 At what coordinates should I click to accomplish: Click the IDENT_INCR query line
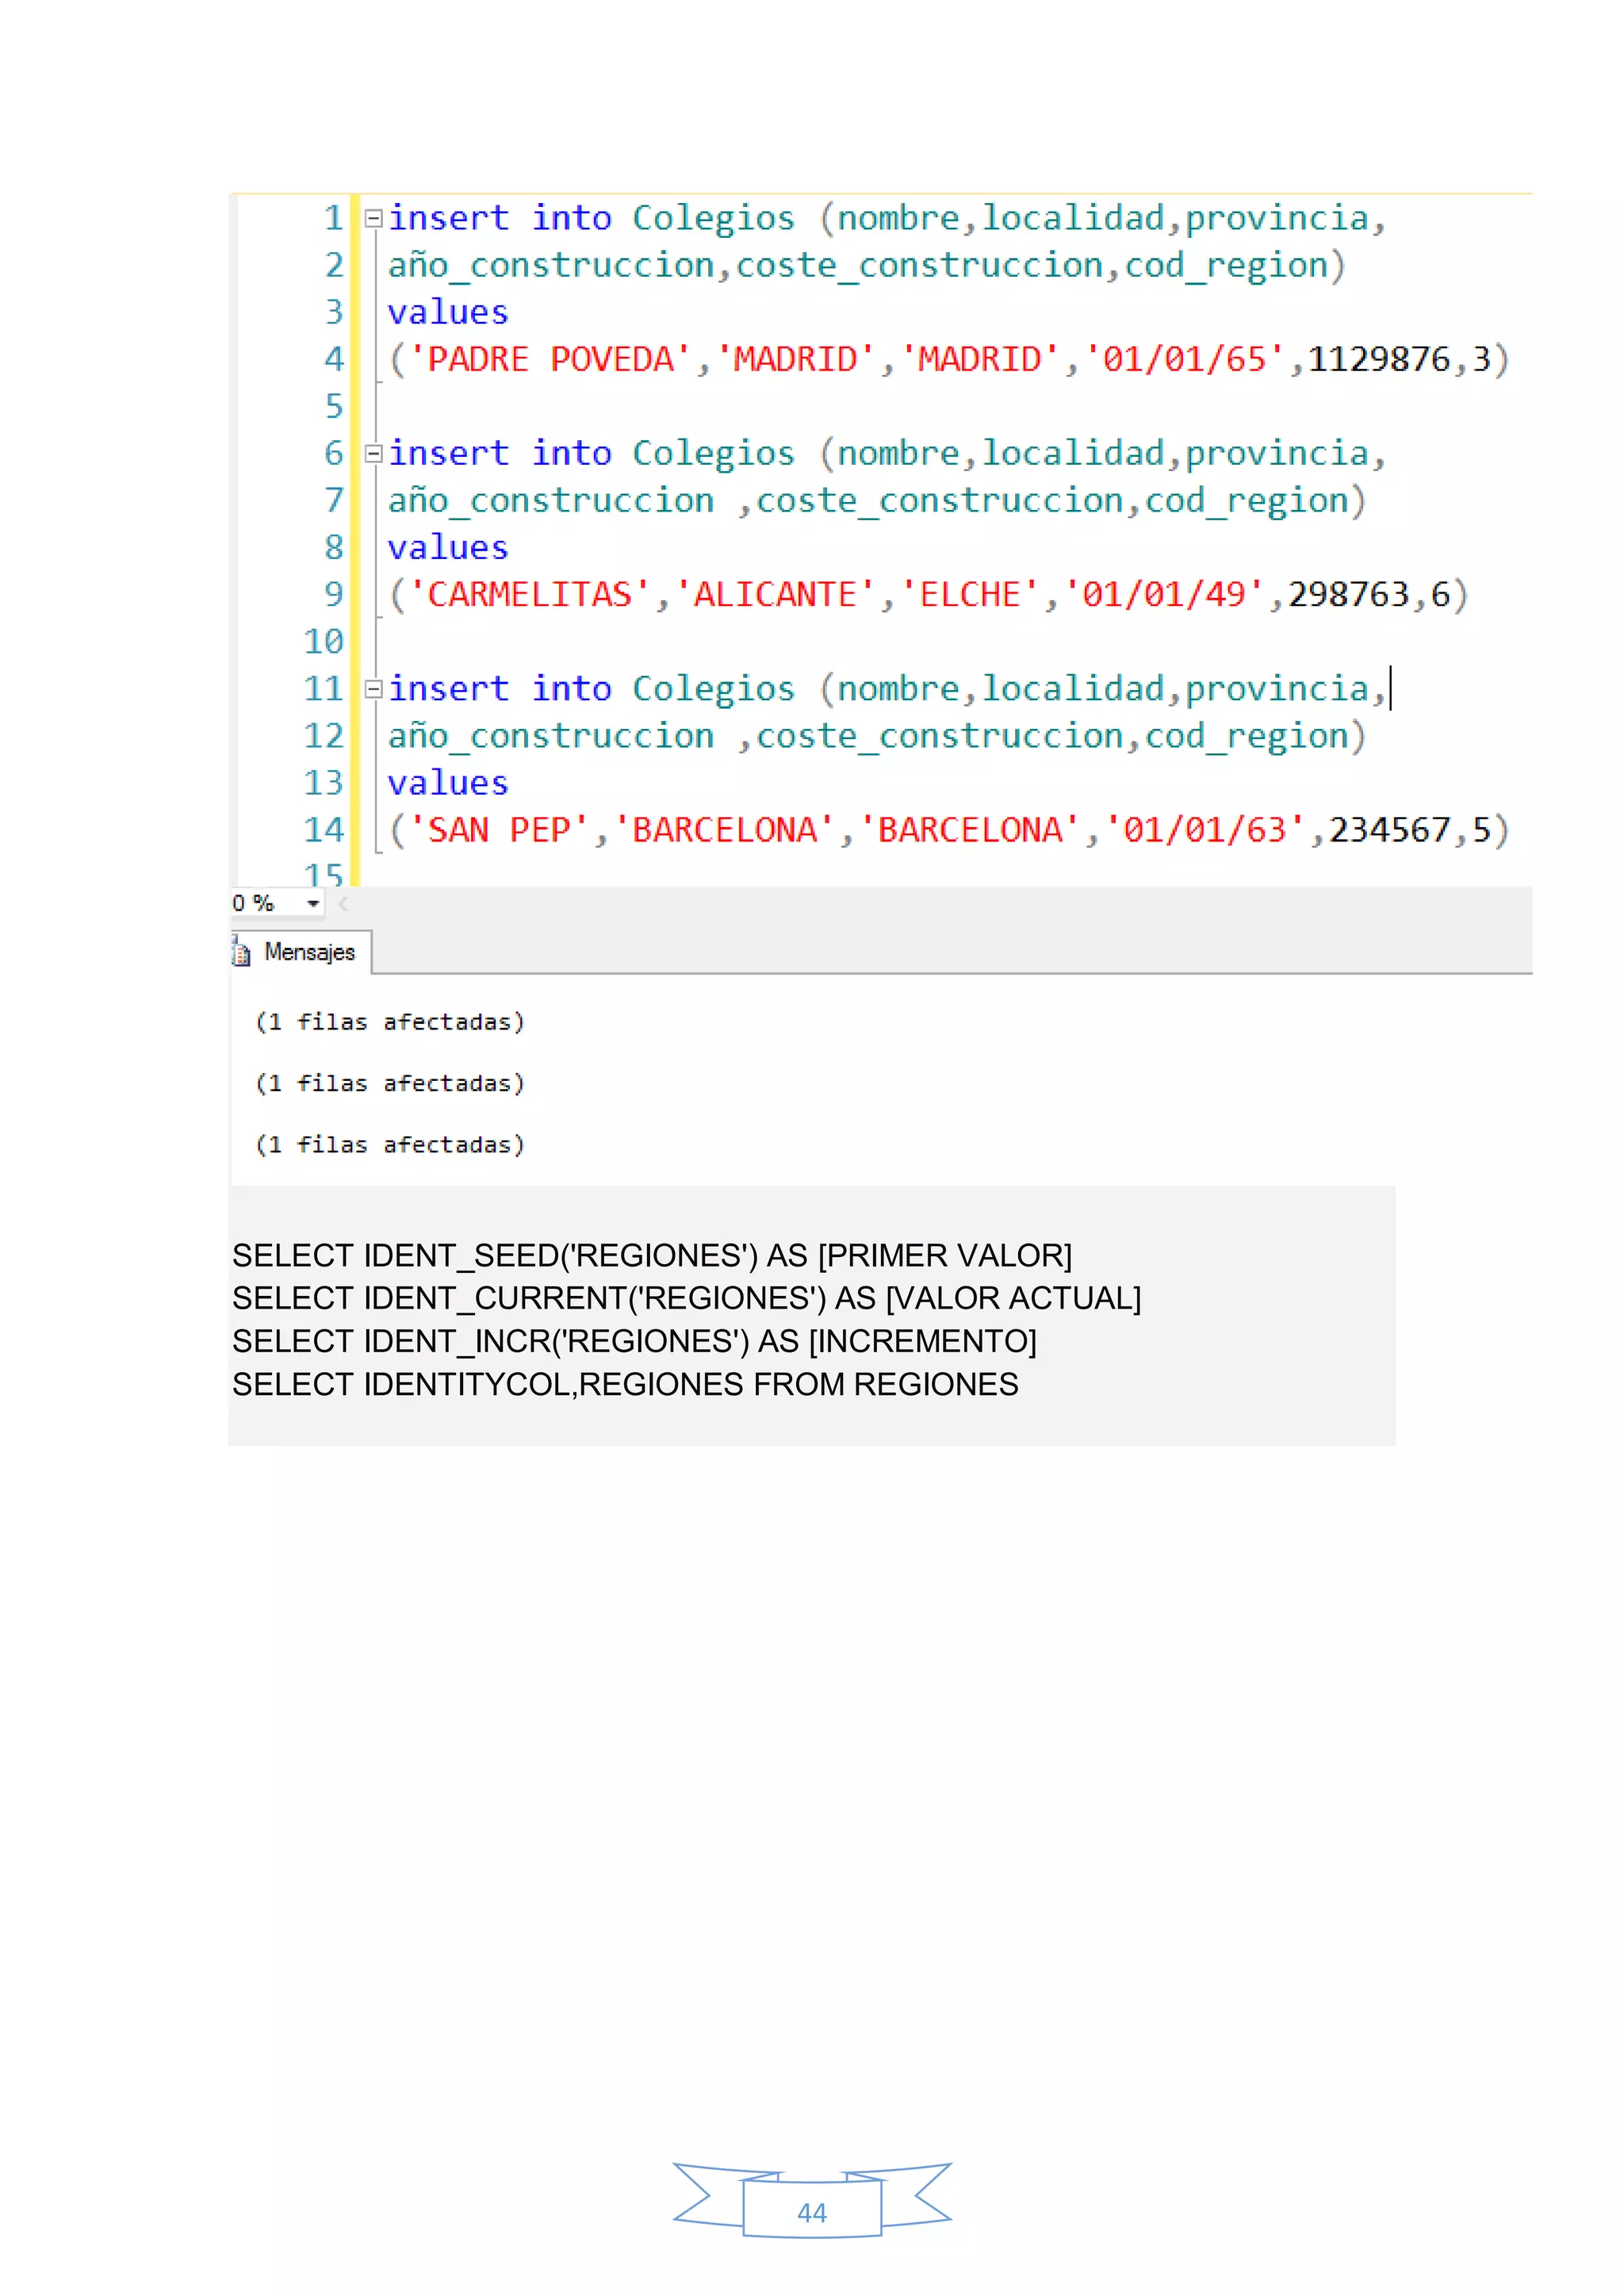(x=634, y=1341)
